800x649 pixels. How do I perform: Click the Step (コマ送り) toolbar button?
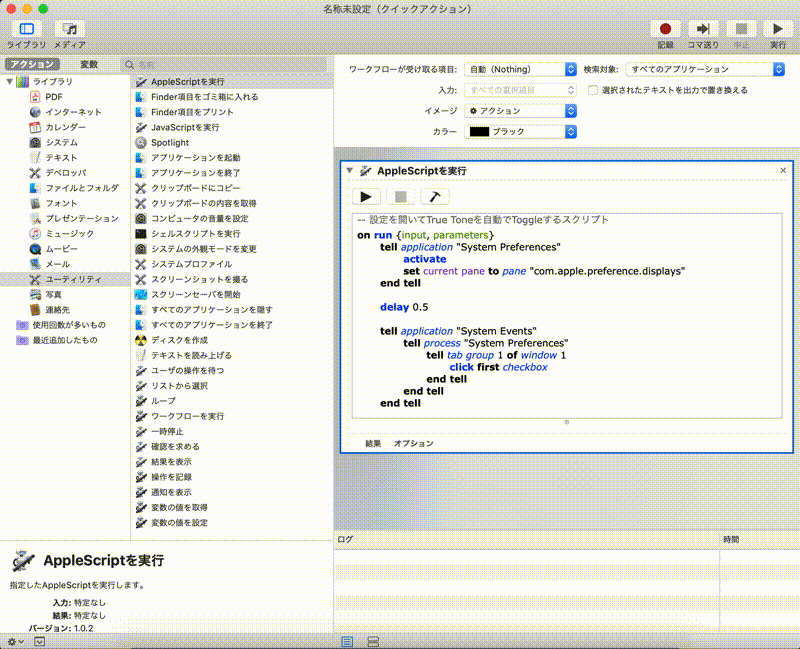click(703, 29)
